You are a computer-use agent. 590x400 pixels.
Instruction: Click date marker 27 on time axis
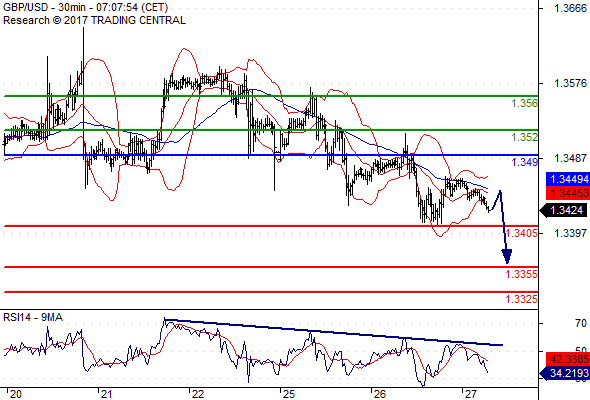click(470, 394)
